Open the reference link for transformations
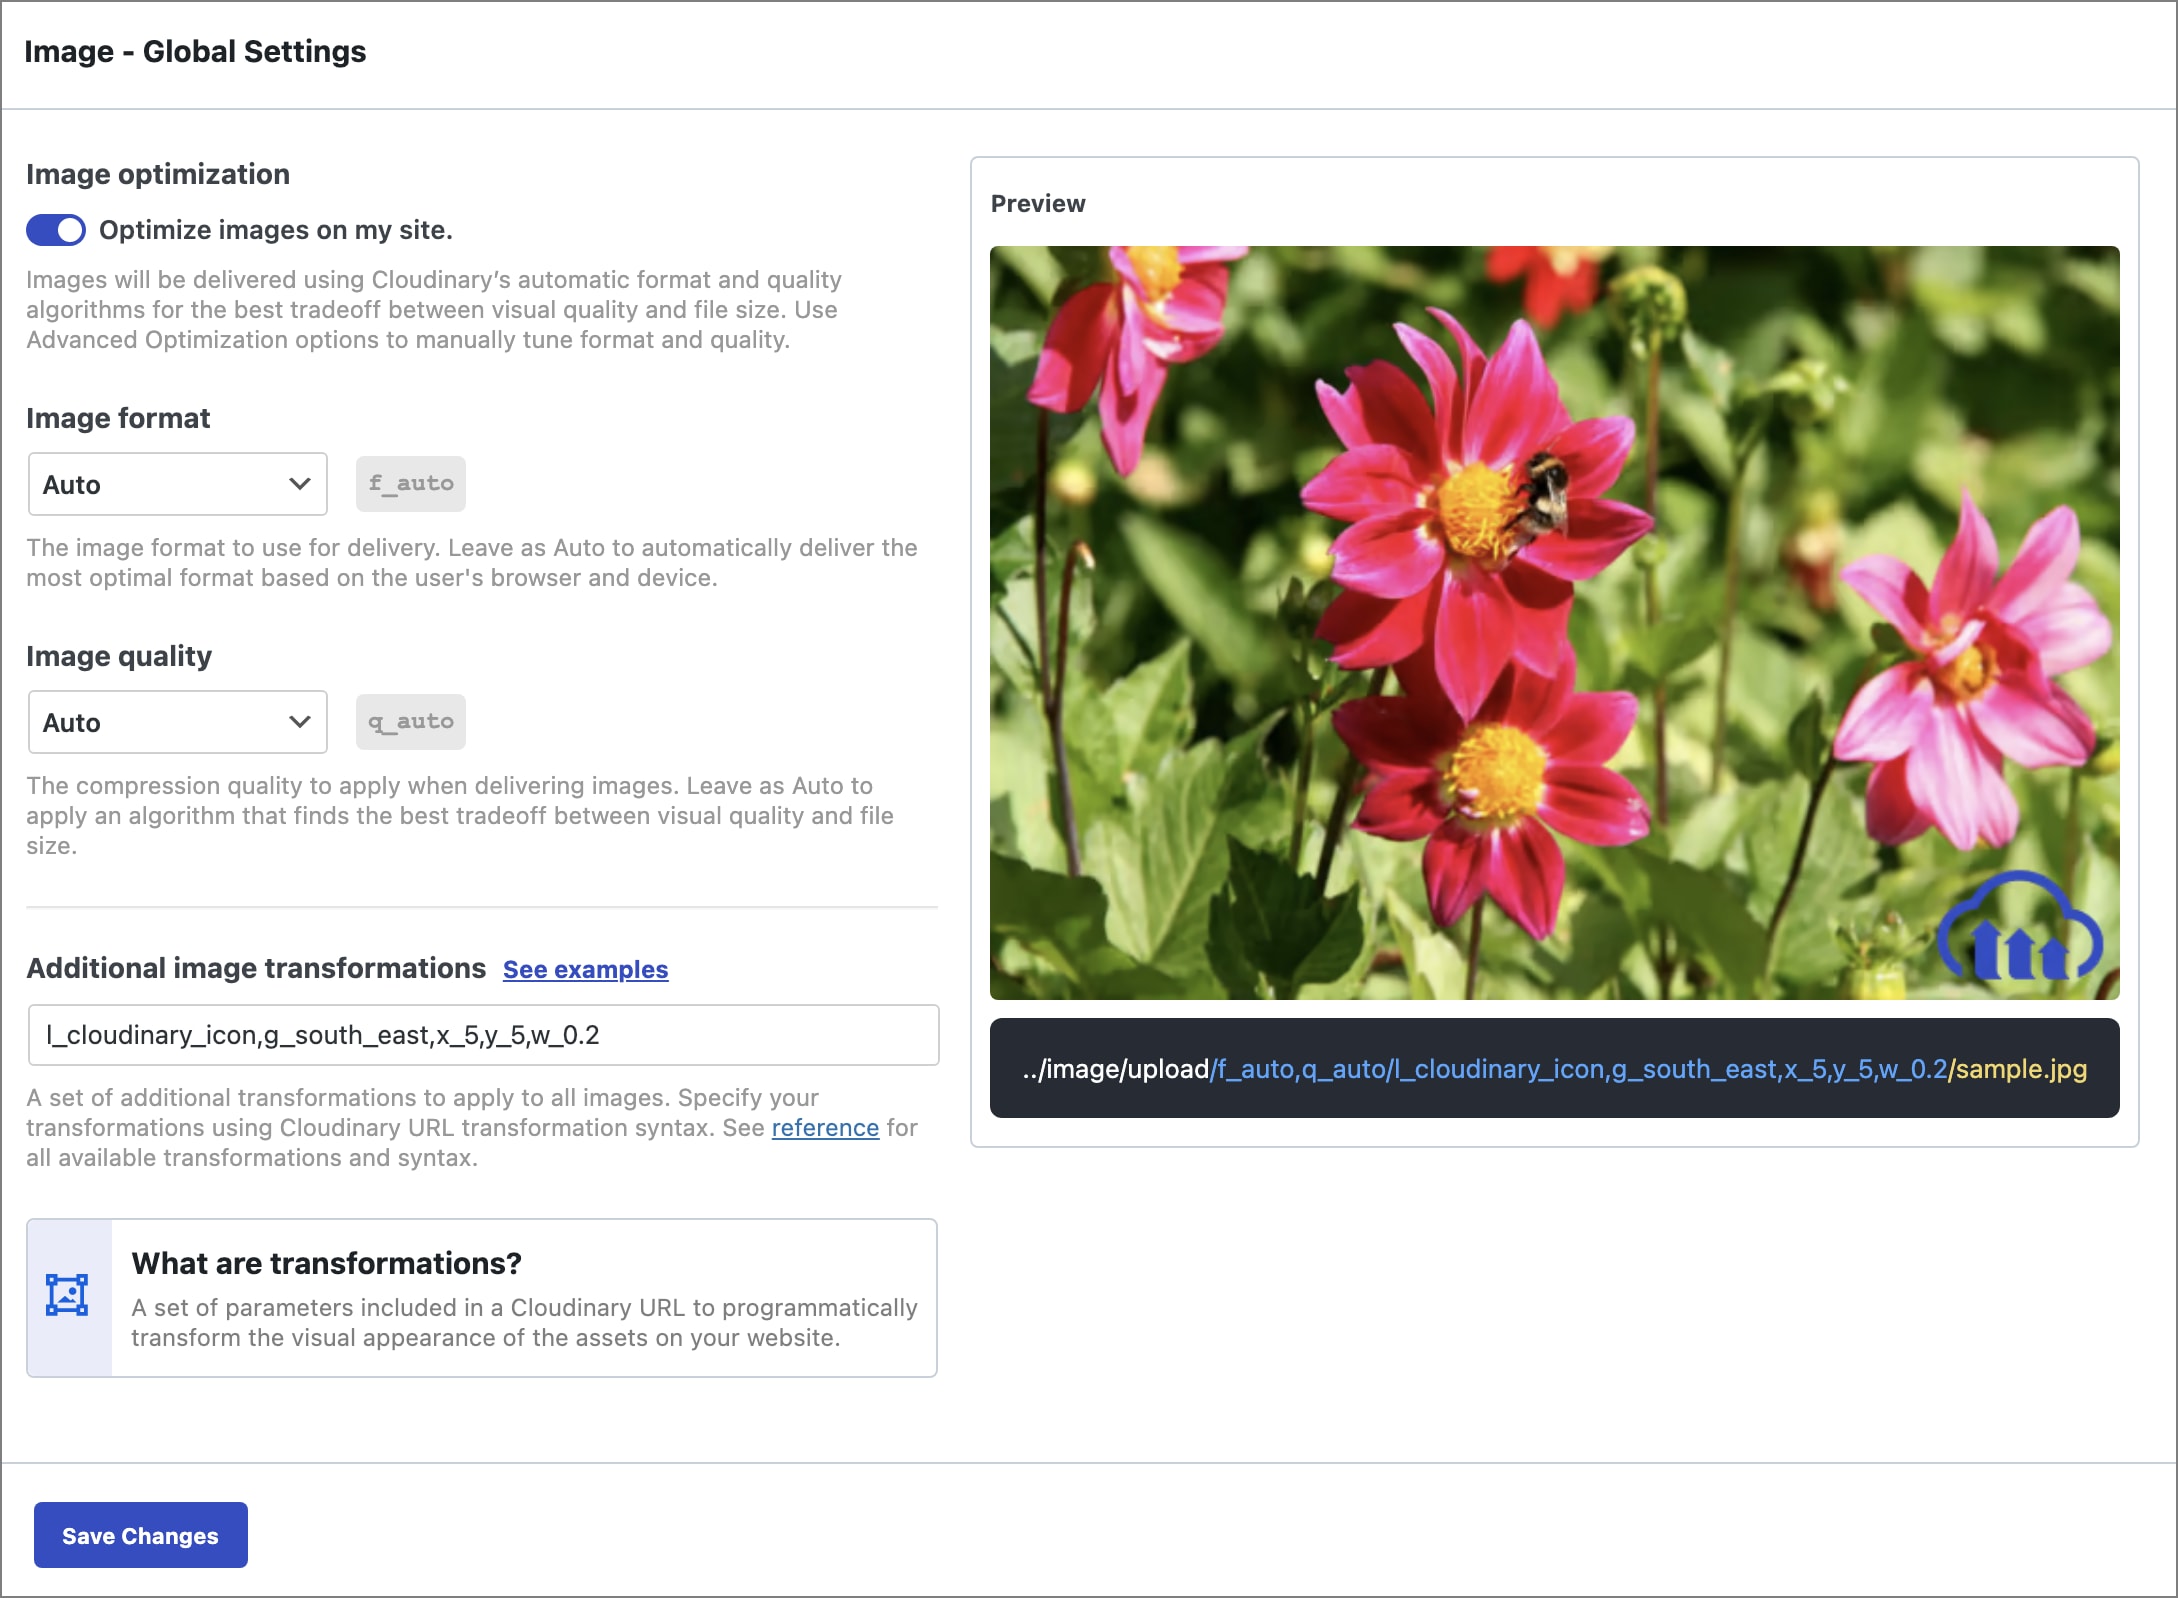This screenshot has width=2178, height=1598. click(825, 1128)
